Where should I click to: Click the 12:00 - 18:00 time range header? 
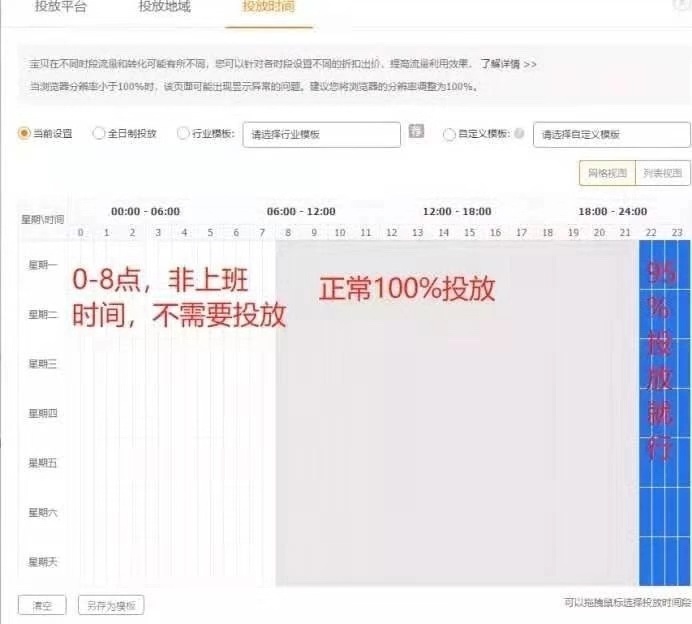(x=457, y=211)
